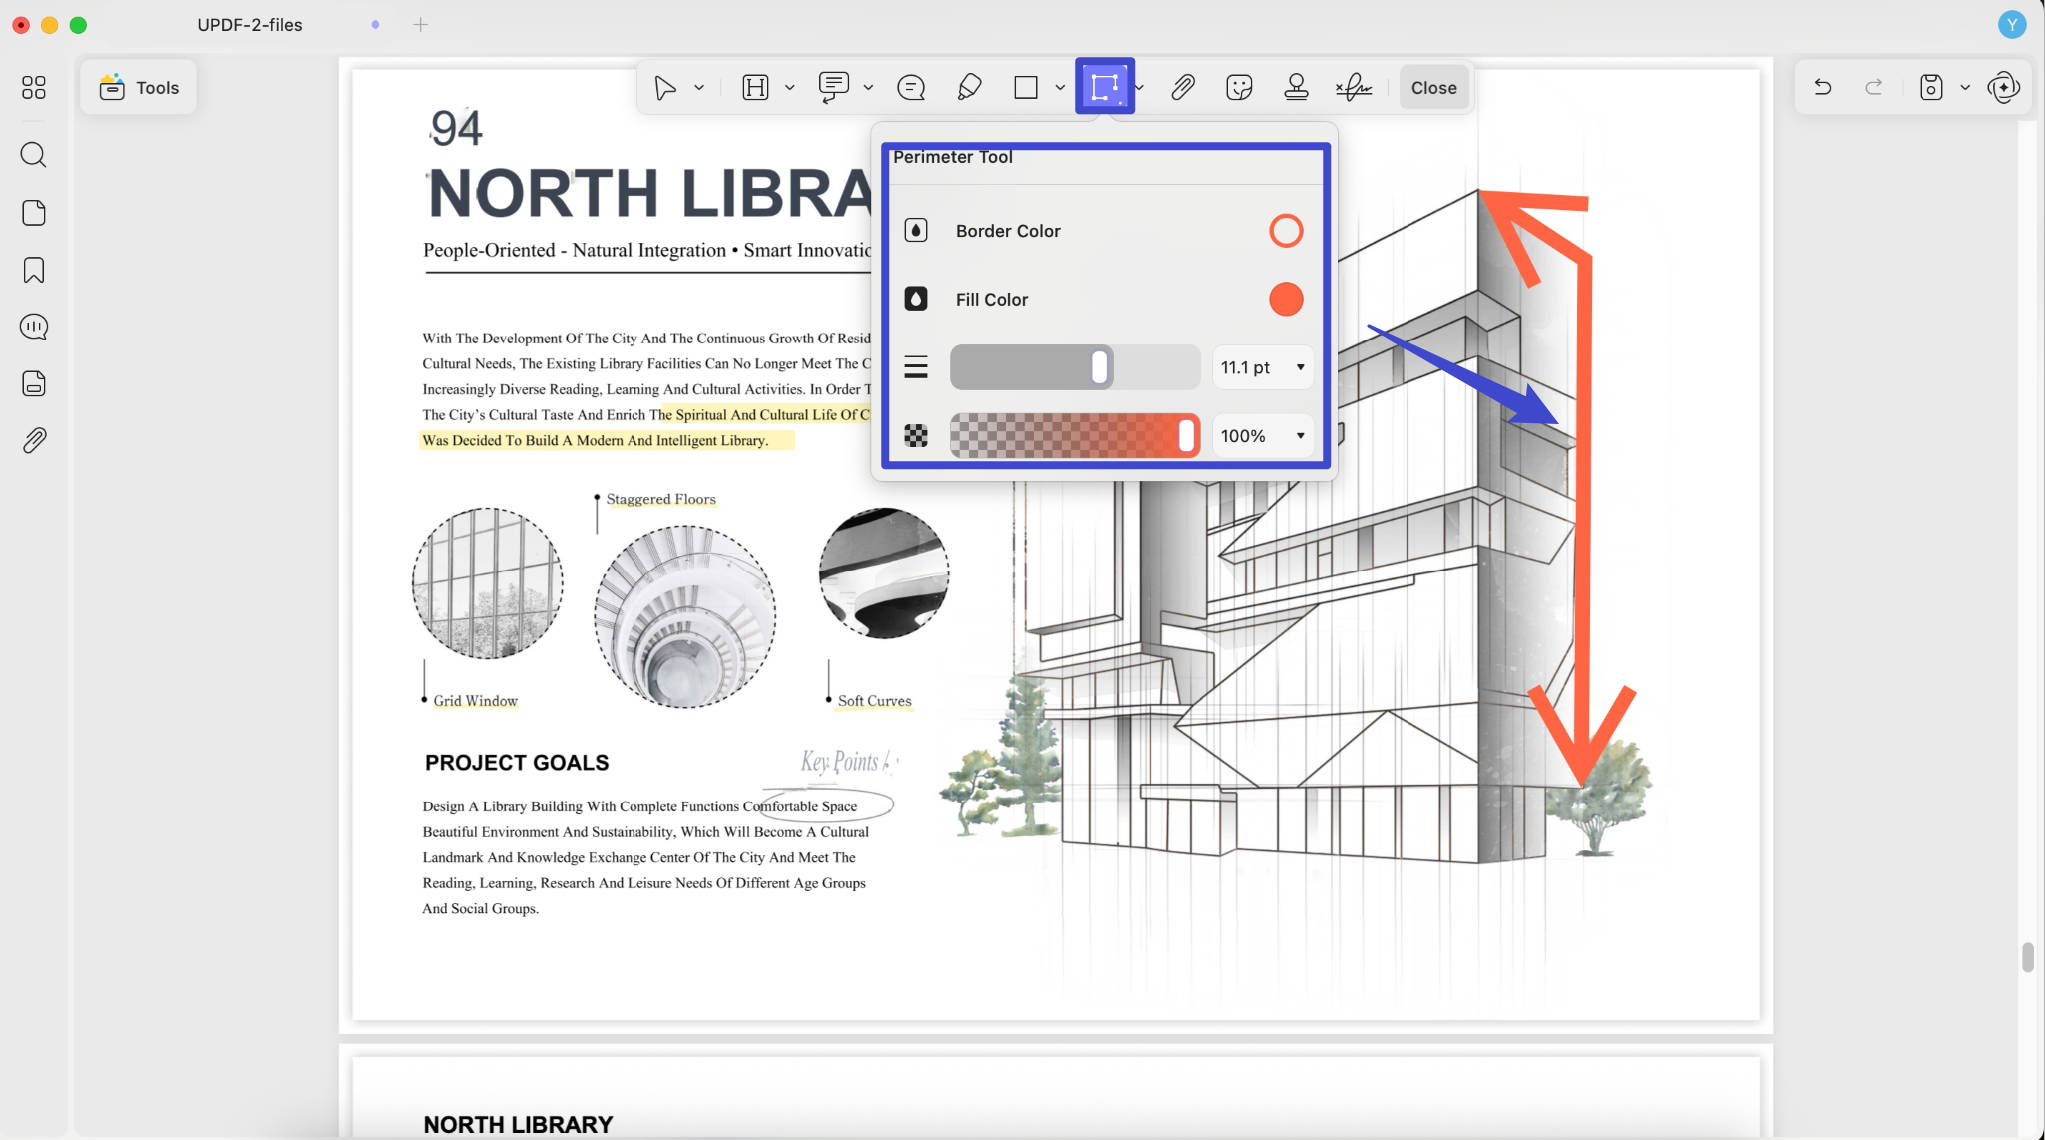Toggle the highlight text tool
The height and width of the screenshot is (1140, 2045).
coord(756,88)
